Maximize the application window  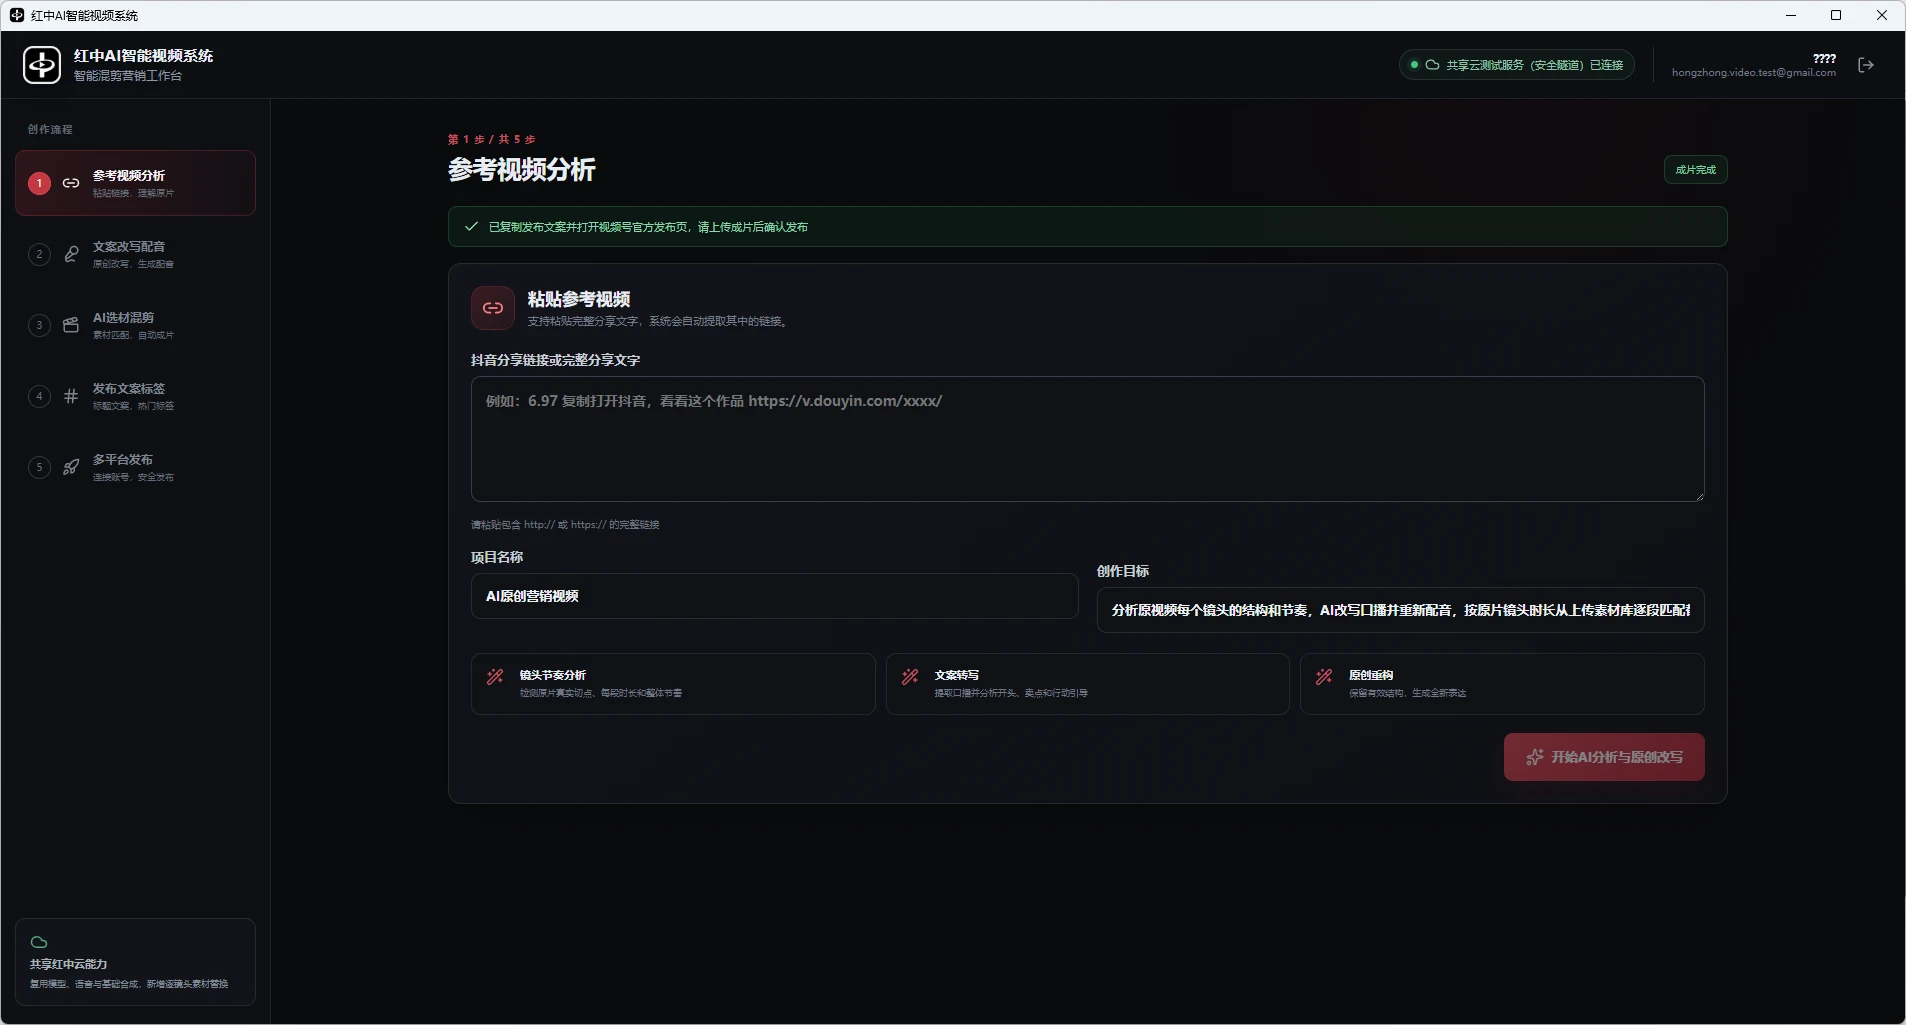pos(1836,15)
